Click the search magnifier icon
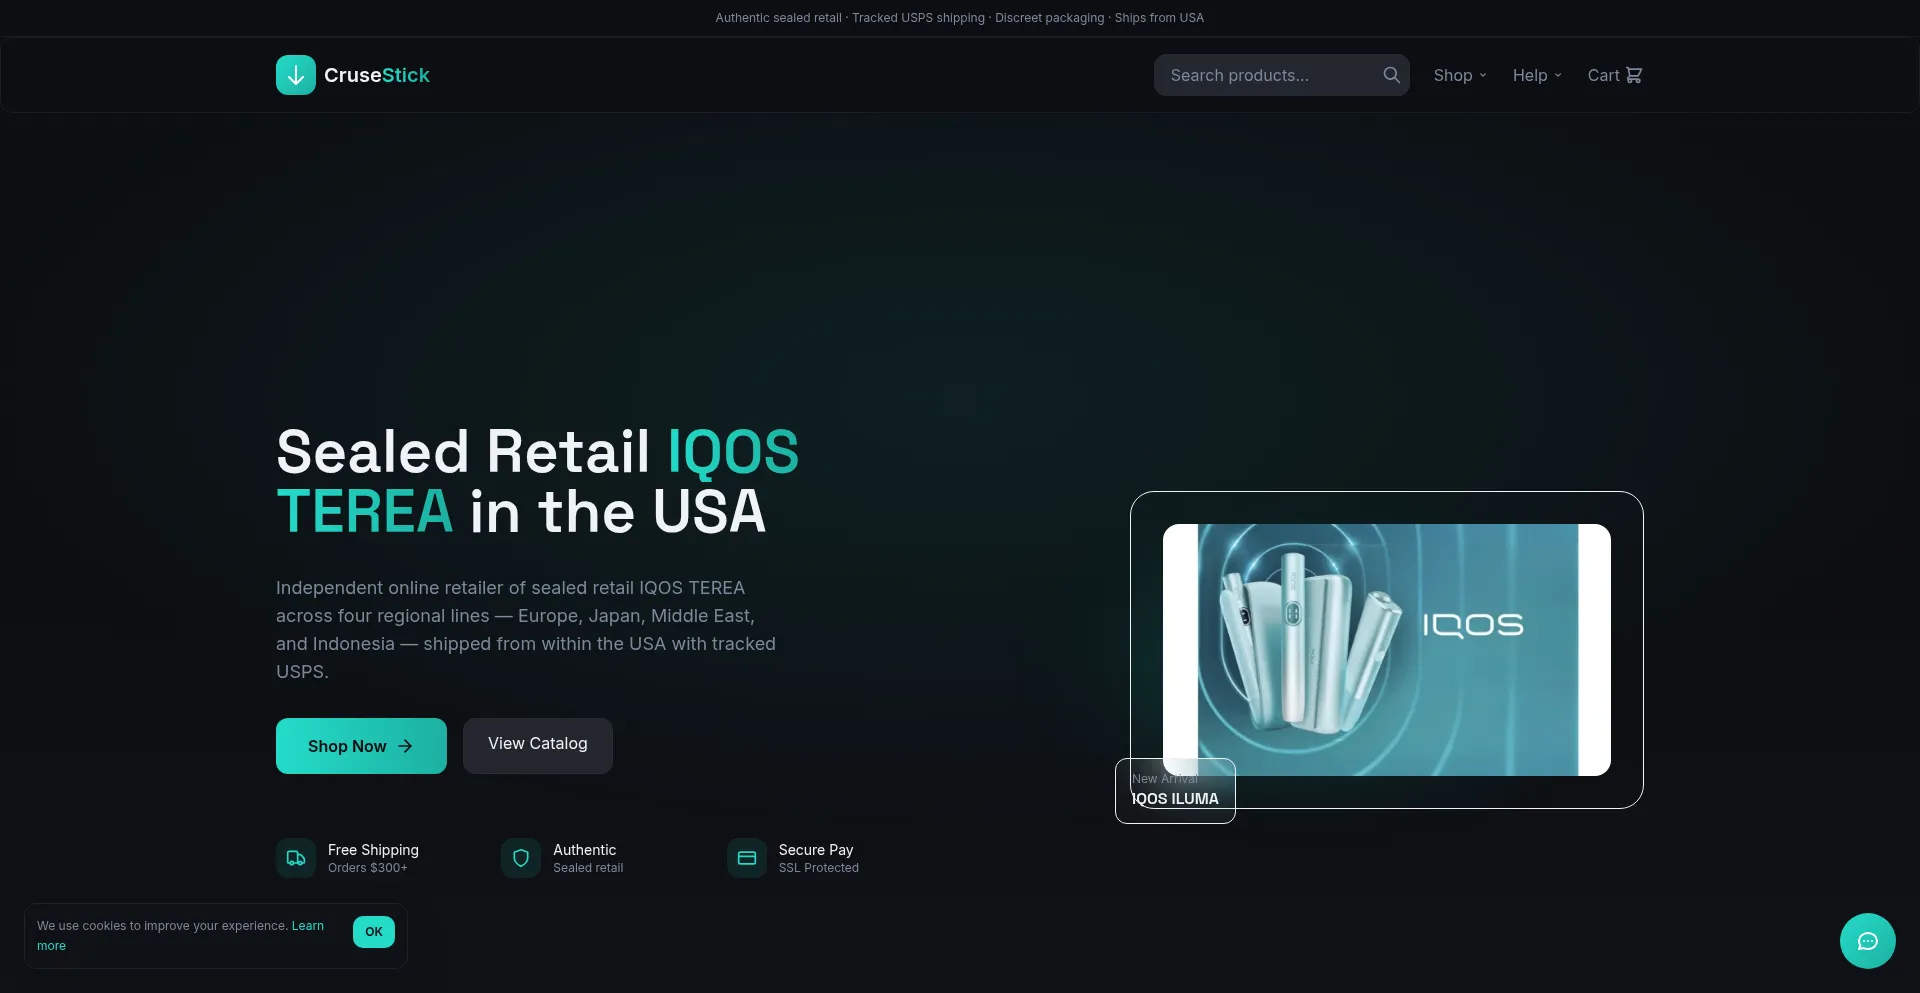This screenshot has height=993, width=1920. pos(1391,75)
